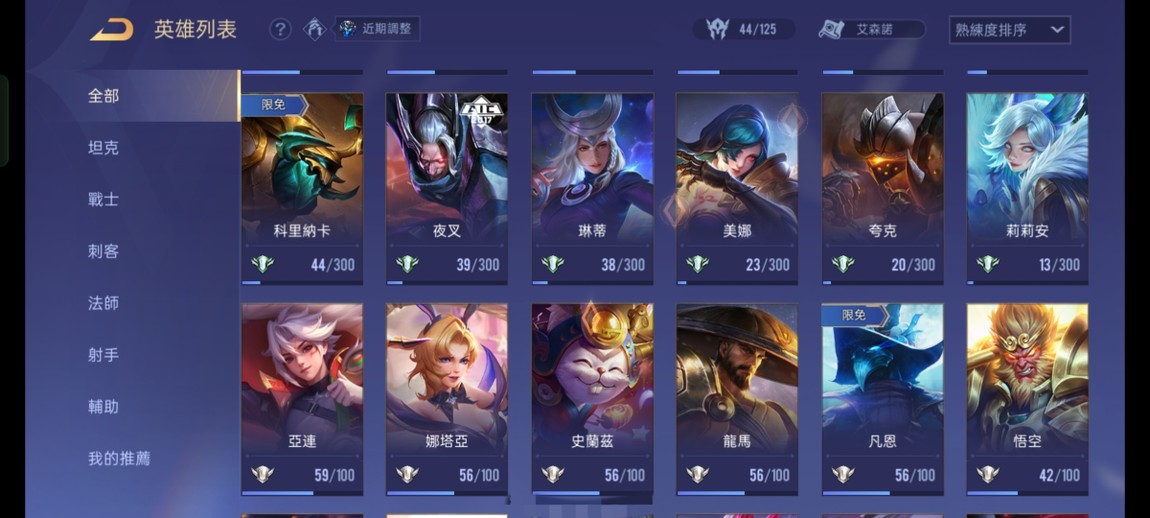Click silver mastery badge on 亞連 card
The width and height of the screenshot is (1150, 518).
[x=262, y=475]
